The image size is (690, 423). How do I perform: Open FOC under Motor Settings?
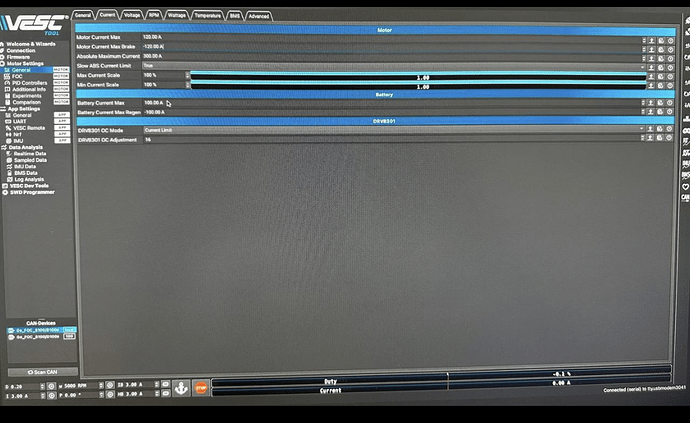pyautogui.click(x=17, y=77)
